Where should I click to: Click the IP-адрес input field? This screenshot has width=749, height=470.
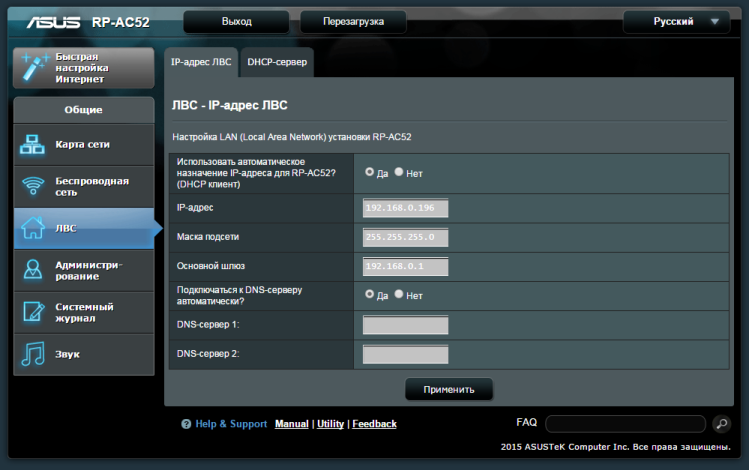[x=406, y=208]
